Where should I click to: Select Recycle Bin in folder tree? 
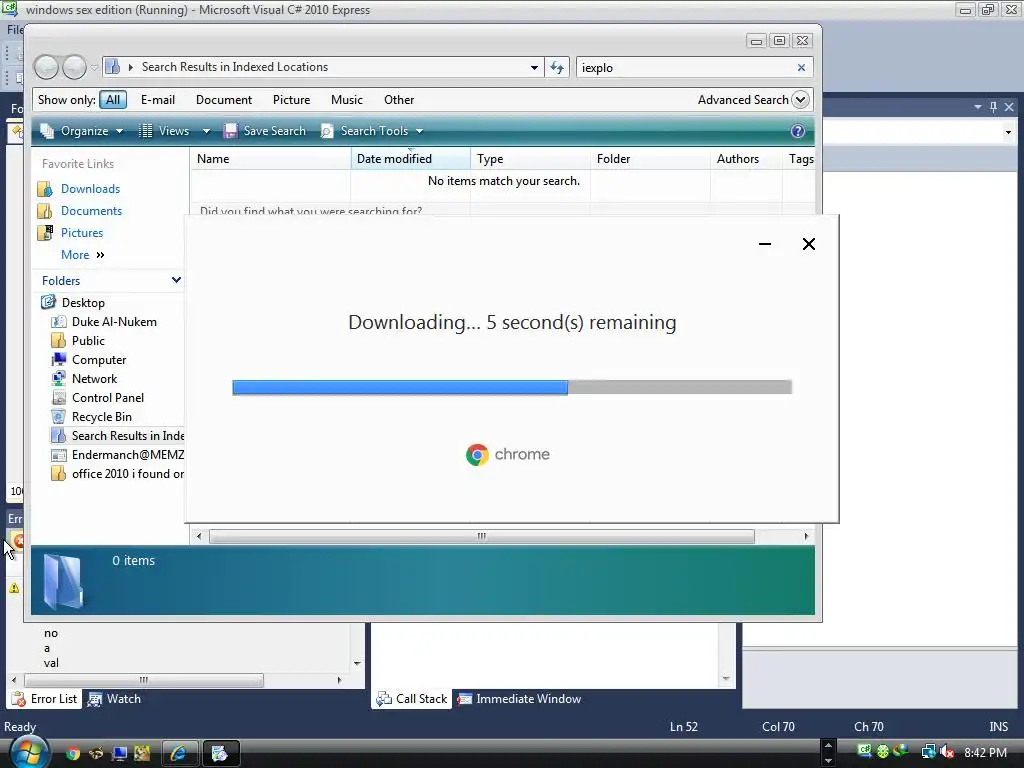[x=102, y=416]
